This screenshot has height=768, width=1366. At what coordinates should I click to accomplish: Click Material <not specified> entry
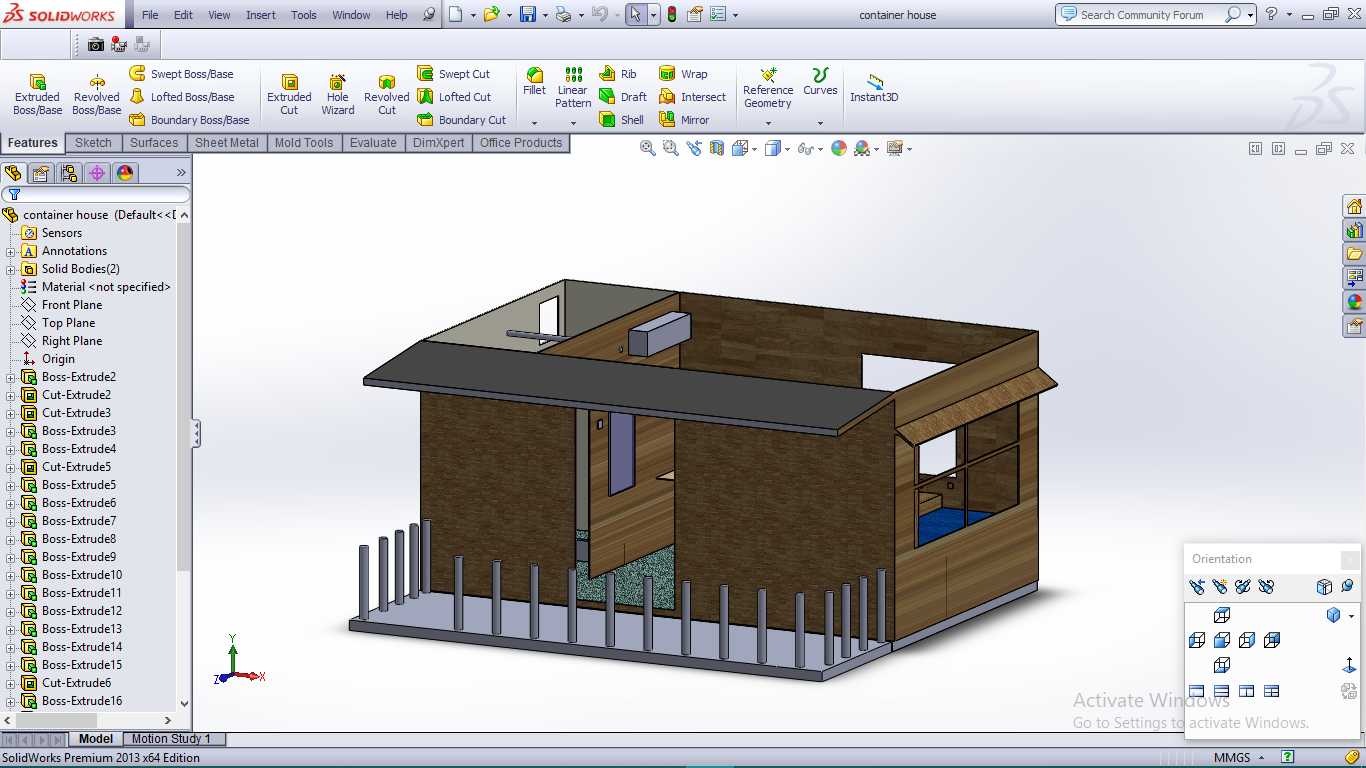[106, 287]
